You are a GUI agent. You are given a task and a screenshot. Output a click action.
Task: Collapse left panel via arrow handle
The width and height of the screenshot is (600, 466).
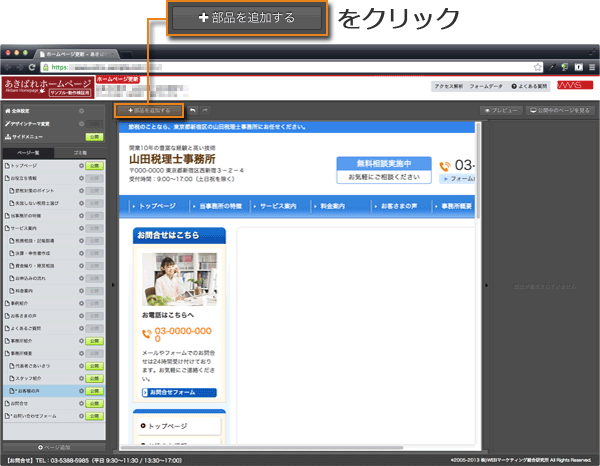[x=113, y=285]
